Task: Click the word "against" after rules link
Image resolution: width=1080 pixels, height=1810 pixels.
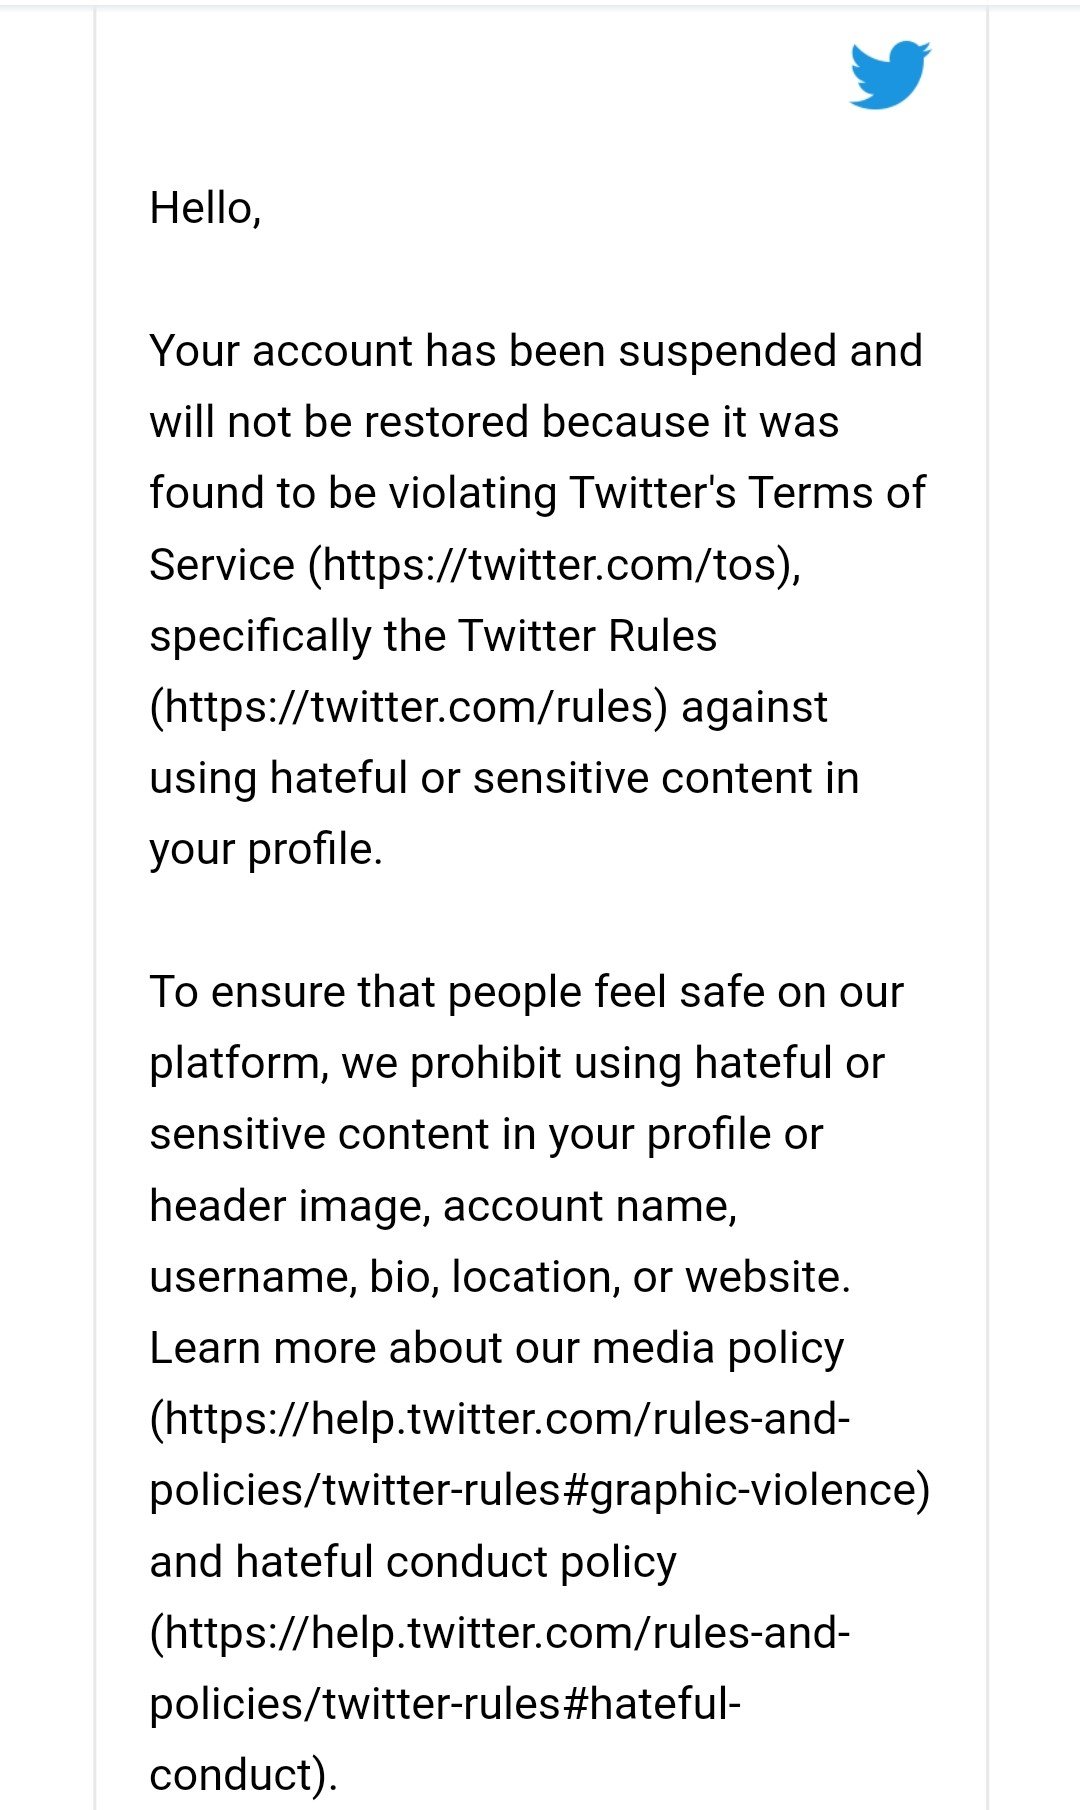Action: (x=755, y=707)
